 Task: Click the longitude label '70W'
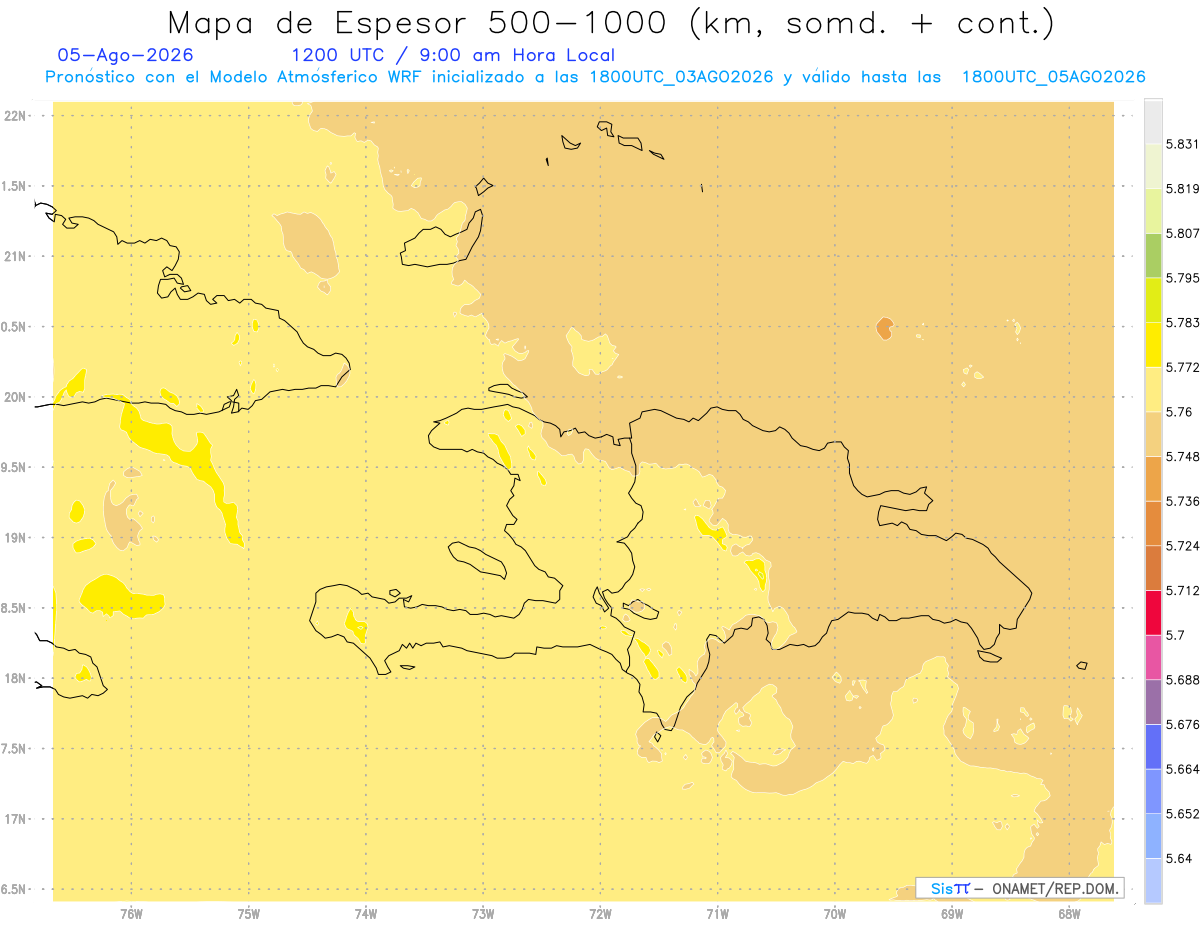pos(835,913)
